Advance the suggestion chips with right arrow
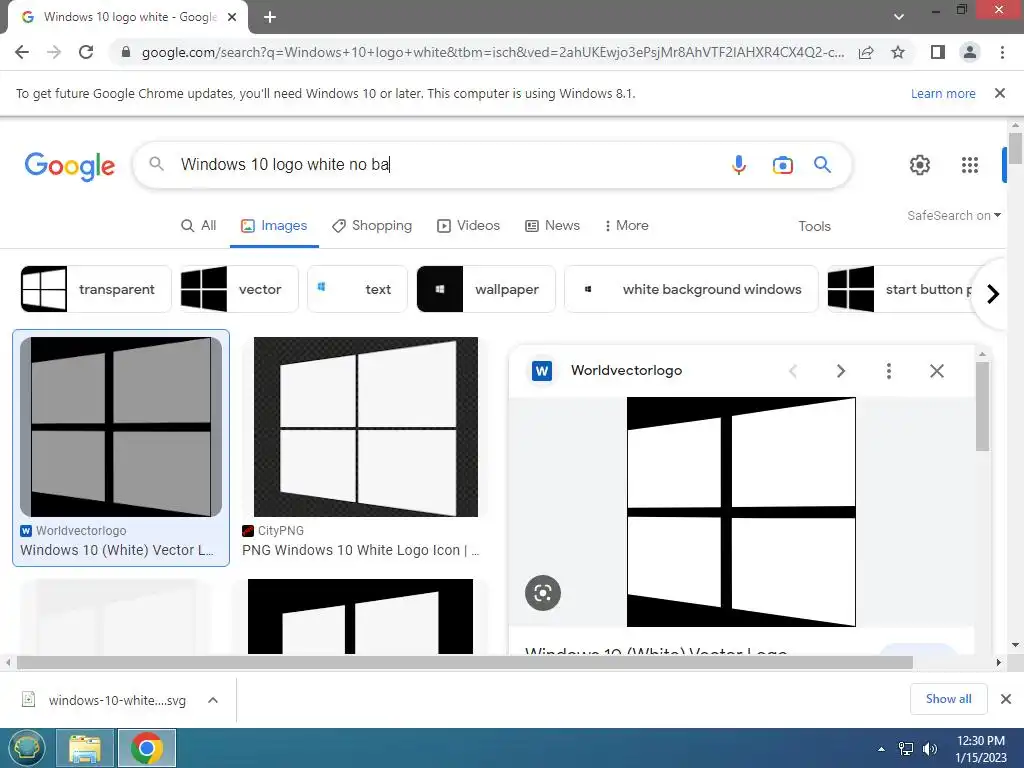The height and width of the screenshot is (768, 1024). tap(993, 294)
